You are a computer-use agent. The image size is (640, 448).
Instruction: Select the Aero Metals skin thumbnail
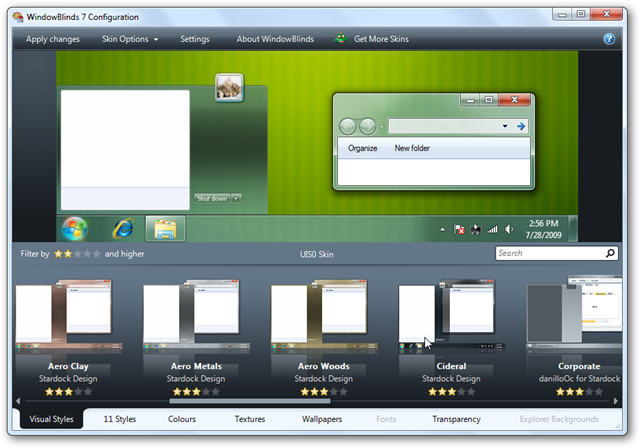(x=193, y=320)
